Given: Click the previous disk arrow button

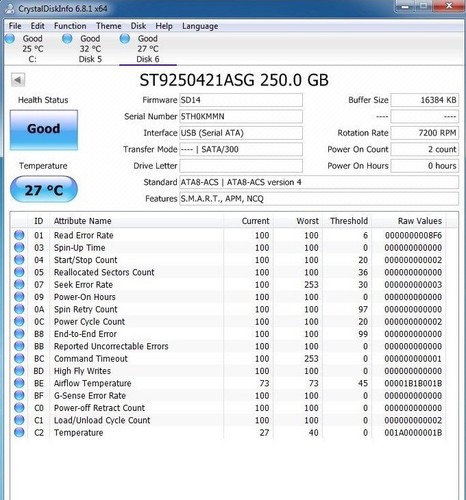Looking at the screenshot, I should [x=18, y=80].
